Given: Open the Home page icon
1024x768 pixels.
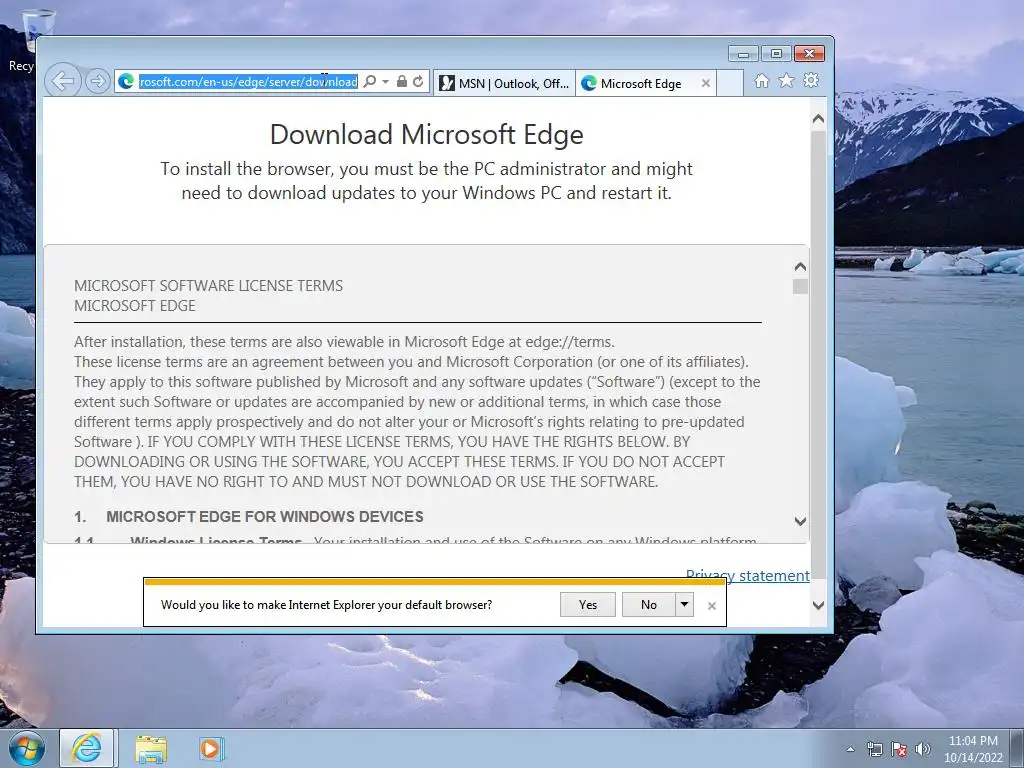Looking at the screenshot, I should (761, 81).
